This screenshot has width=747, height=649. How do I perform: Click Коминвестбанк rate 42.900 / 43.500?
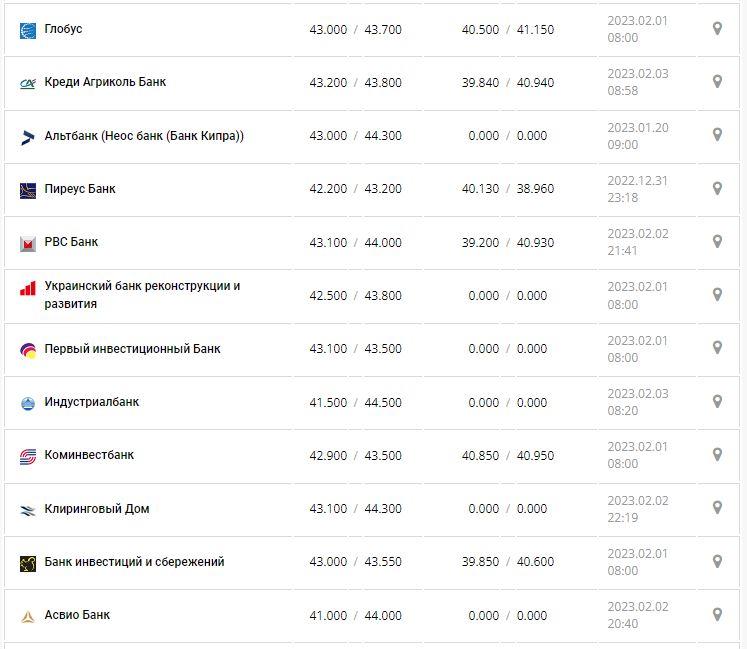point(355,456)
